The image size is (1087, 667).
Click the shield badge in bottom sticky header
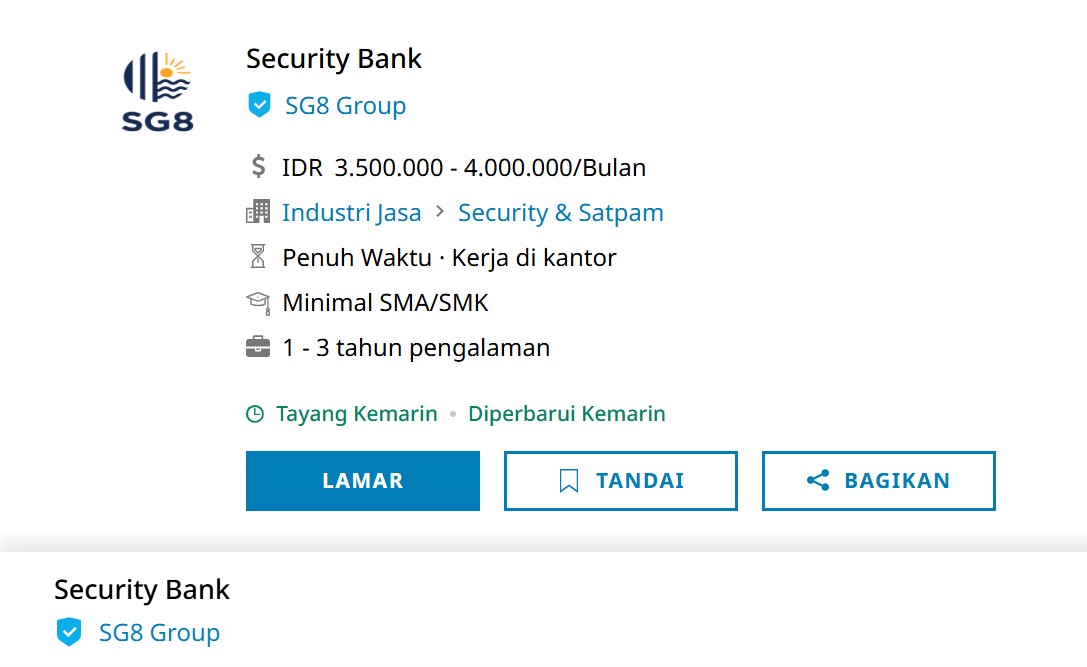coord(69,632)
